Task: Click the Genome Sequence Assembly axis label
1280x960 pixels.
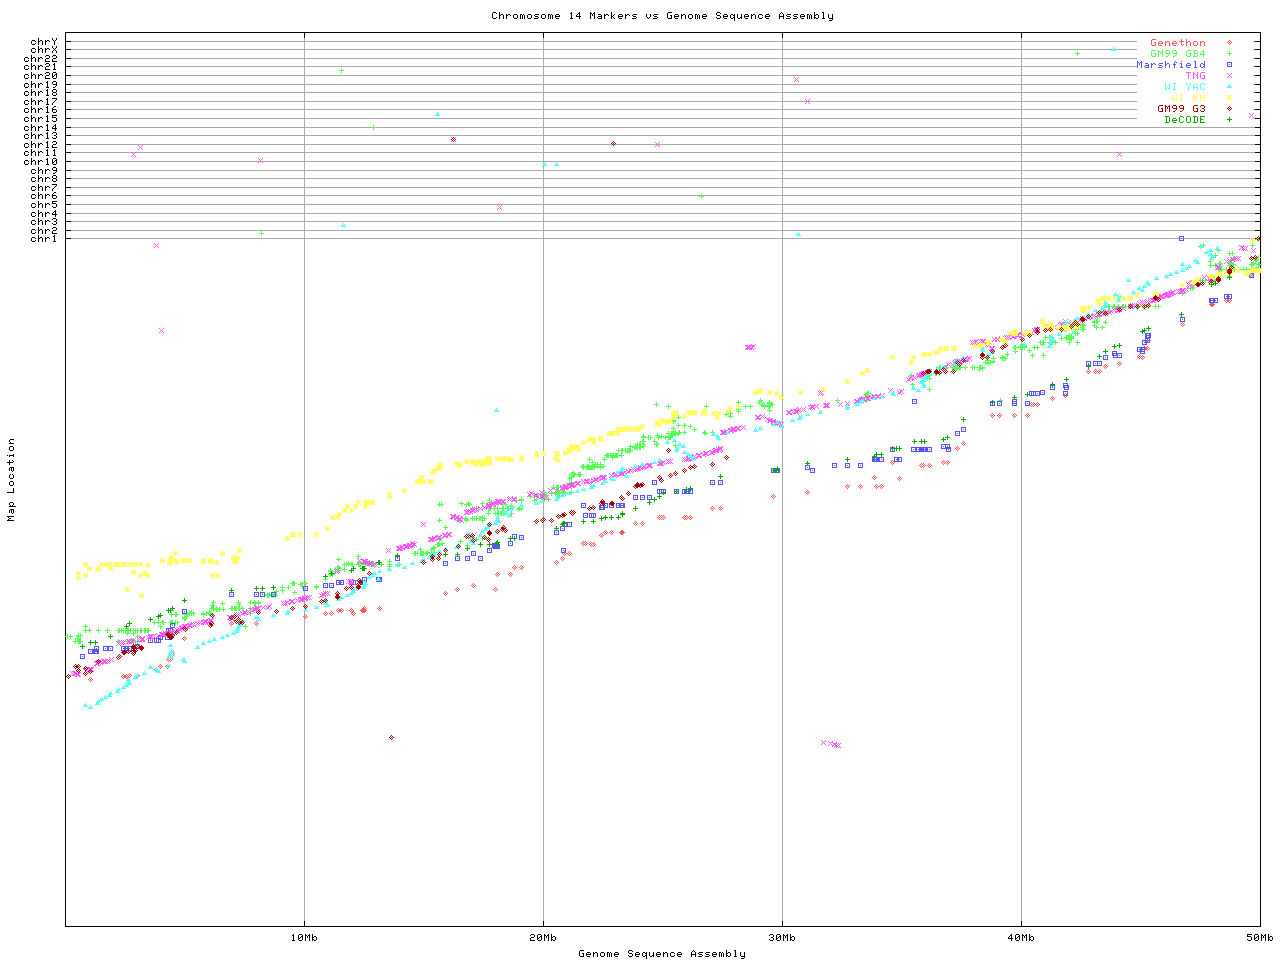Action: click(x=662, y=954)
